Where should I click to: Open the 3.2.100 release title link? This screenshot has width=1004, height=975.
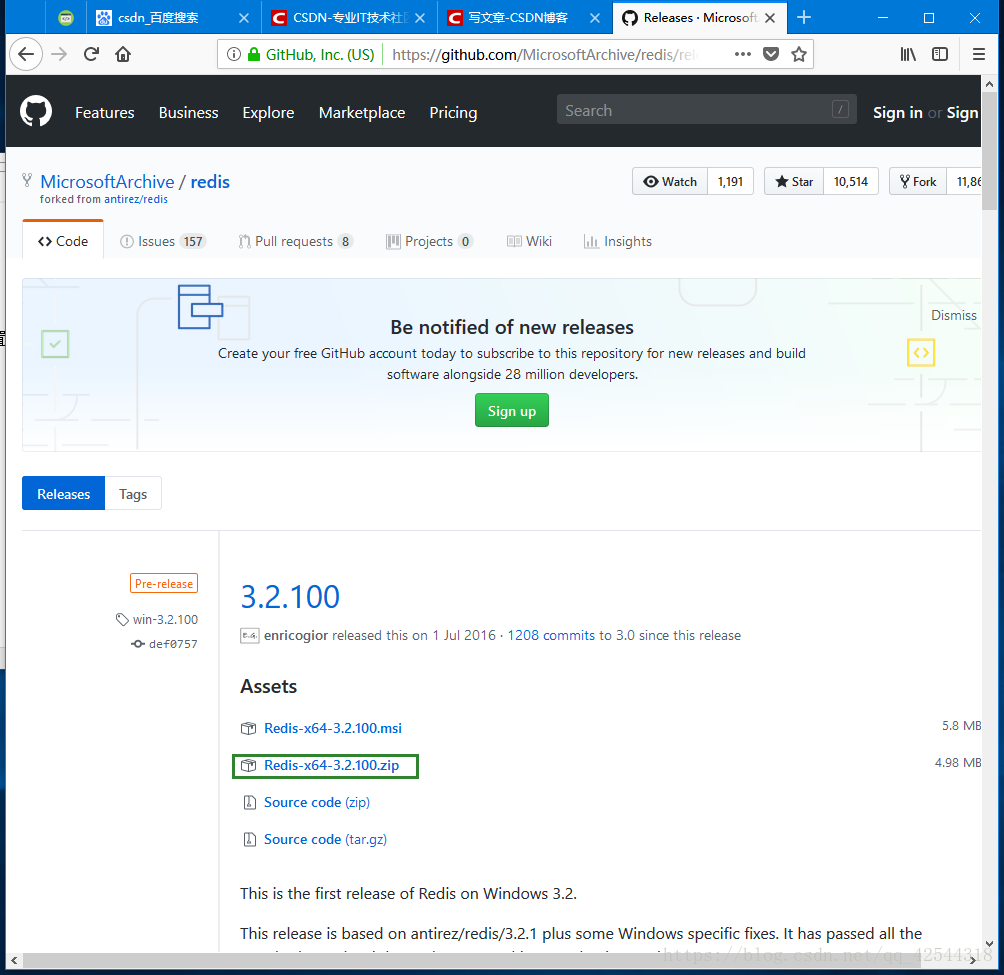tap(290, 597)
